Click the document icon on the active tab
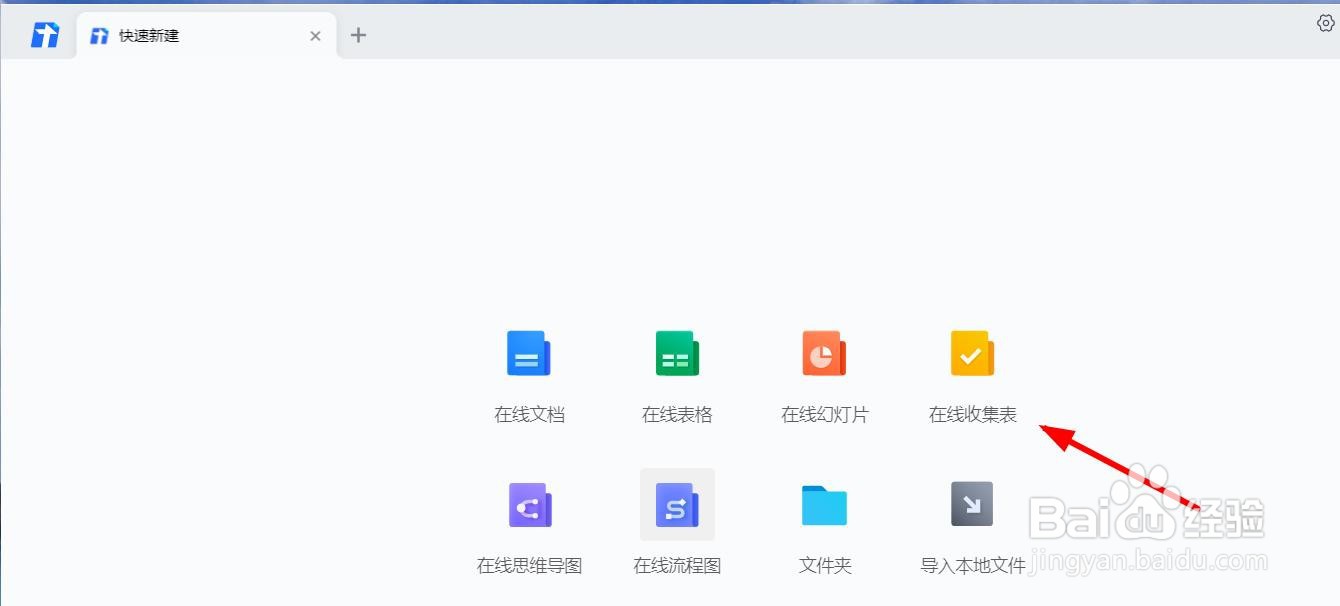 [99, 35]
